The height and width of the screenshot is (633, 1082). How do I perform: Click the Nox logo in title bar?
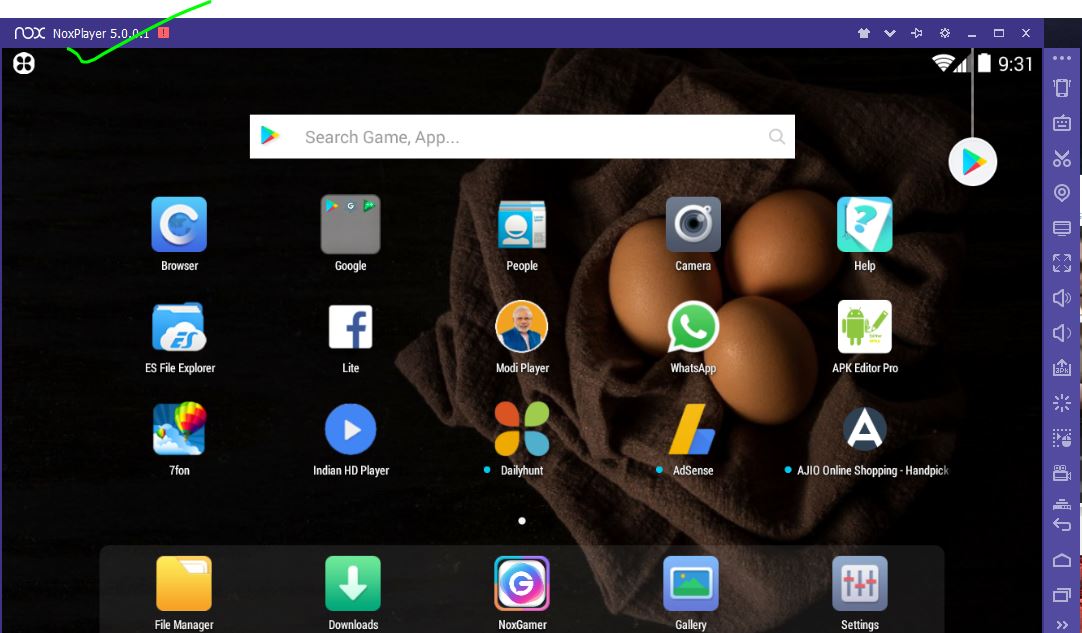pyautogui.click(x=29, y=33)
